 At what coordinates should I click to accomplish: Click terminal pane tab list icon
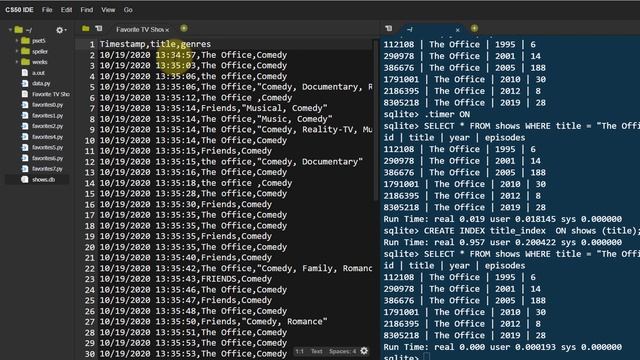(x=389, y=29)
